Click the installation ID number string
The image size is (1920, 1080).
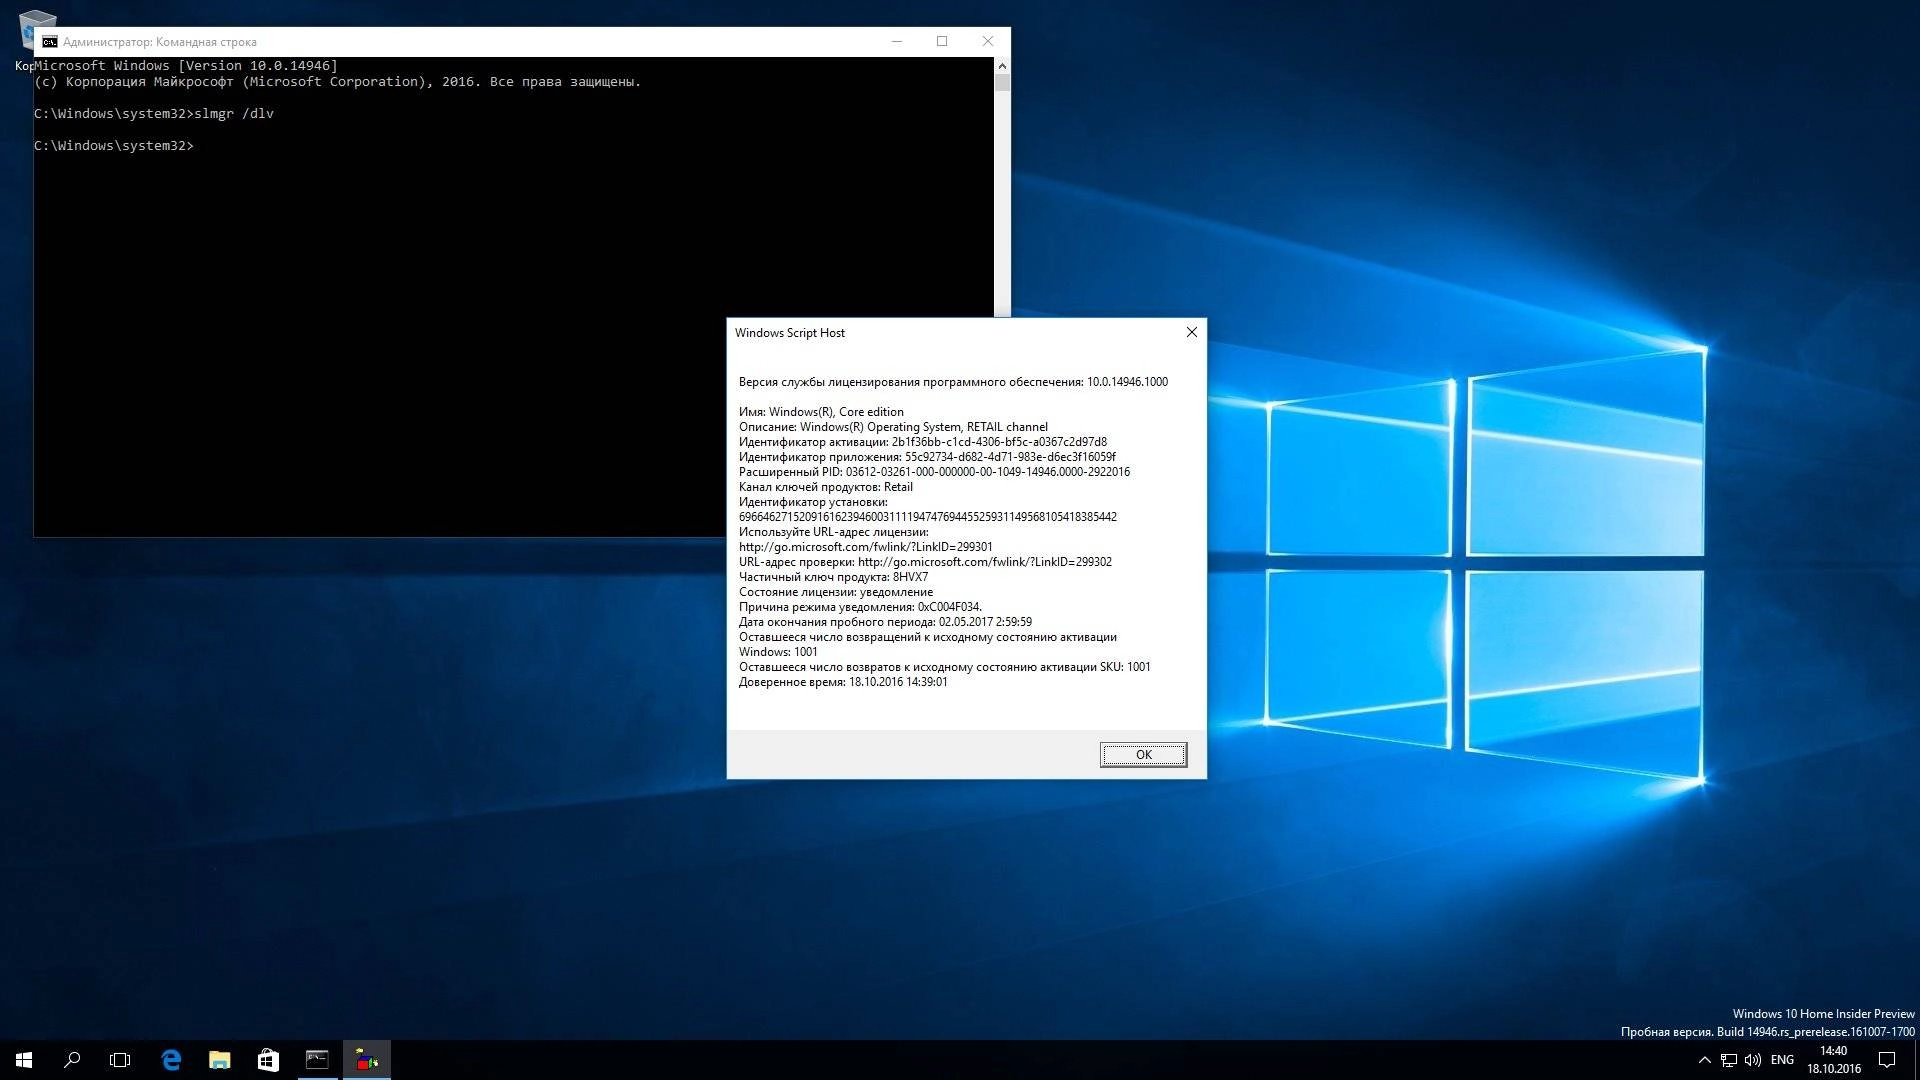pyautogui.click(x=927, y=517)
